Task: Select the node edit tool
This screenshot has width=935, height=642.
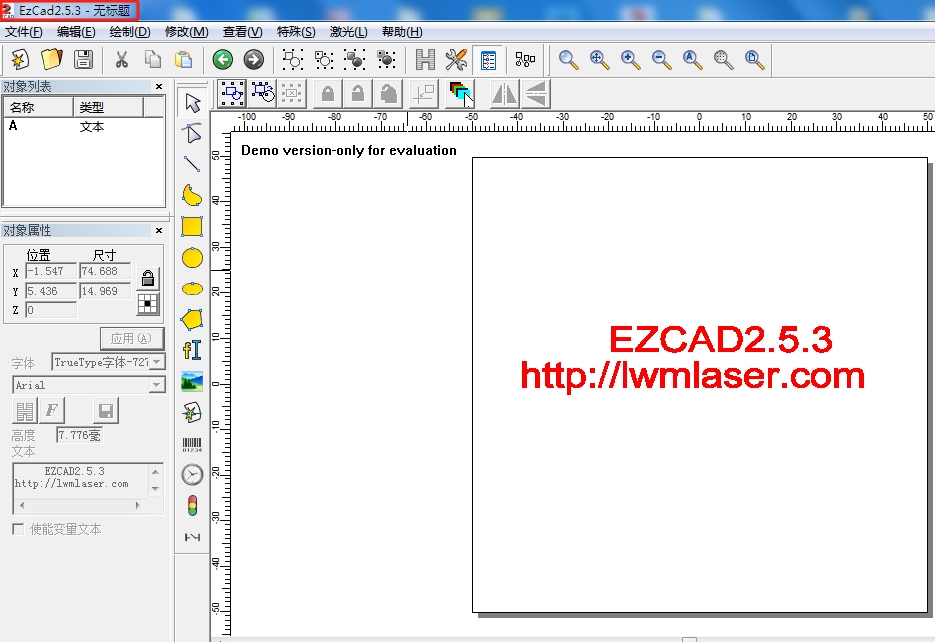Action: click(192, 133)
